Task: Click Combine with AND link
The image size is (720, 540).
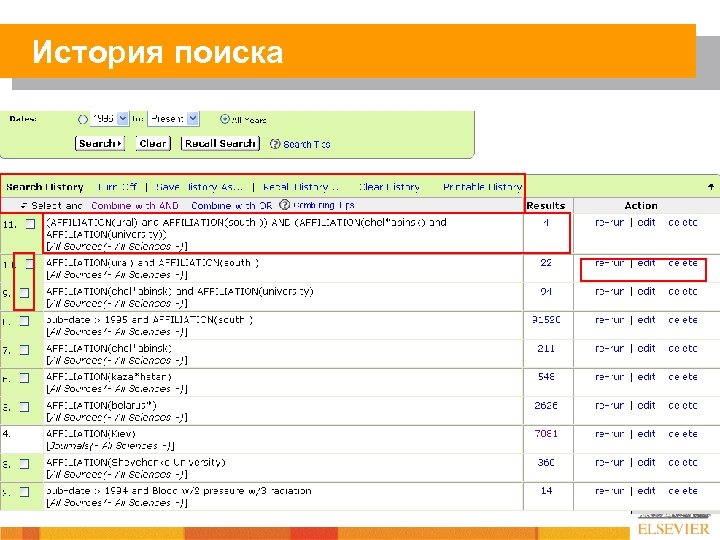Action: pos(135,206)
